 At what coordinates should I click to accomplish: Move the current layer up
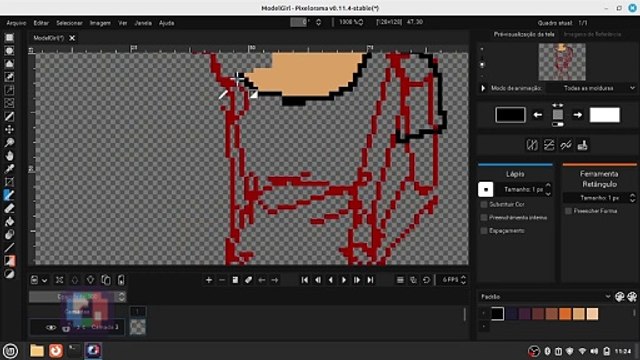[x=75, y=280]
